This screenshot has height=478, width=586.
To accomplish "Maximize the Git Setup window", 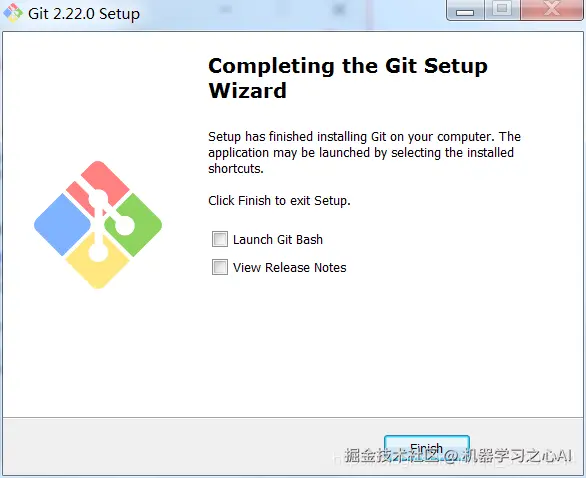I will tap(502, 10).
